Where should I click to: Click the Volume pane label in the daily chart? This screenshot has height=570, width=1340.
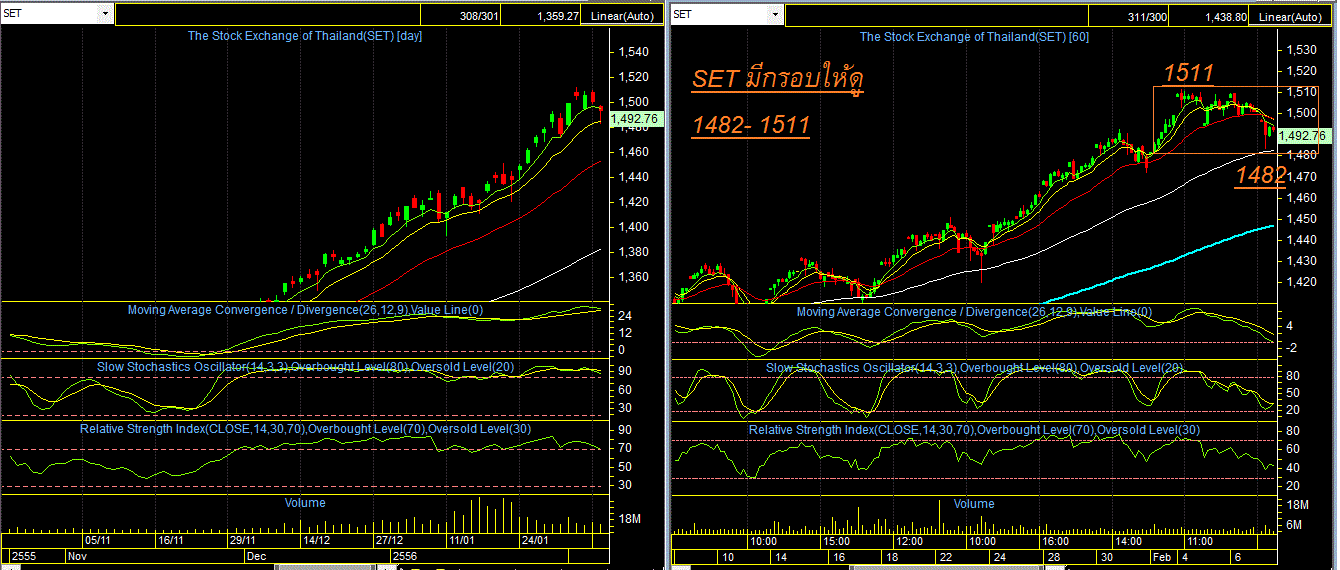[305, 503]
